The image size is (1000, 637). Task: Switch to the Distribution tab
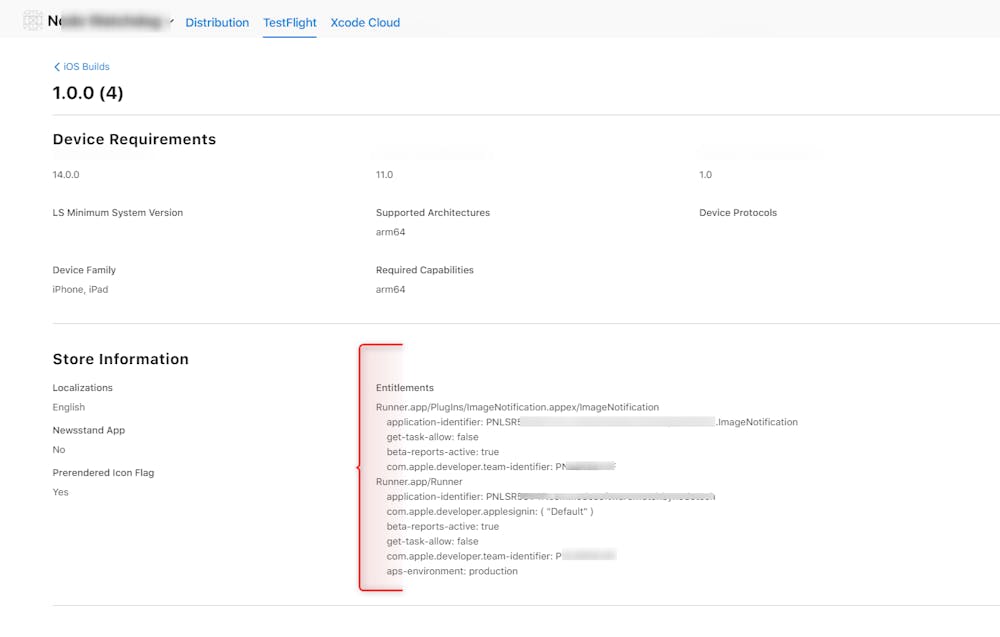click(217, 22)
